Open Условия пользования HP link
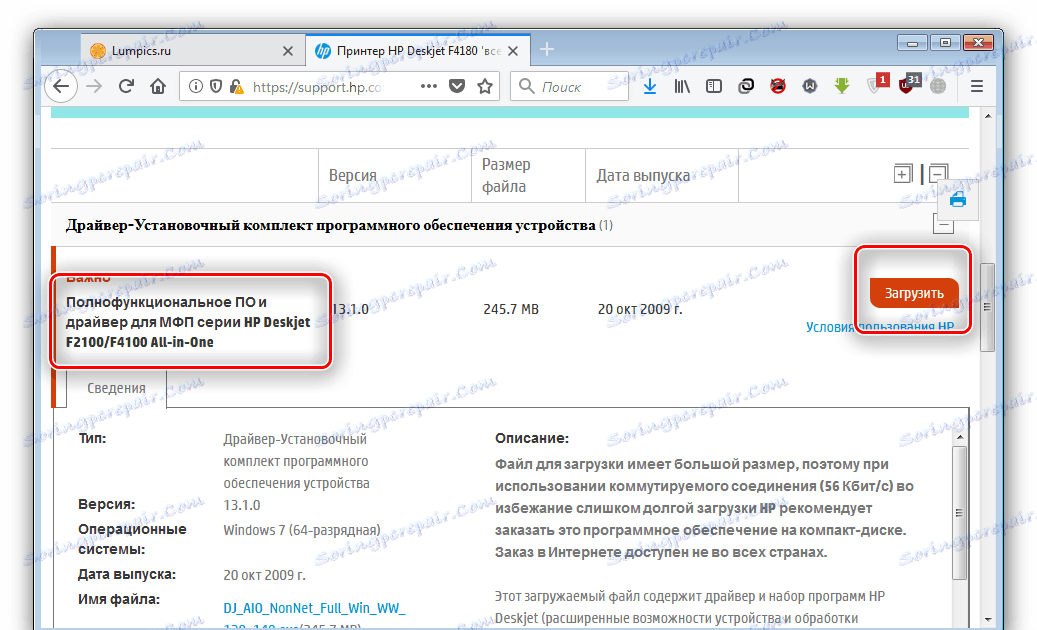The width and height of the screenshot is (1037, 630). pyautogui.click(x=880, y=327)
